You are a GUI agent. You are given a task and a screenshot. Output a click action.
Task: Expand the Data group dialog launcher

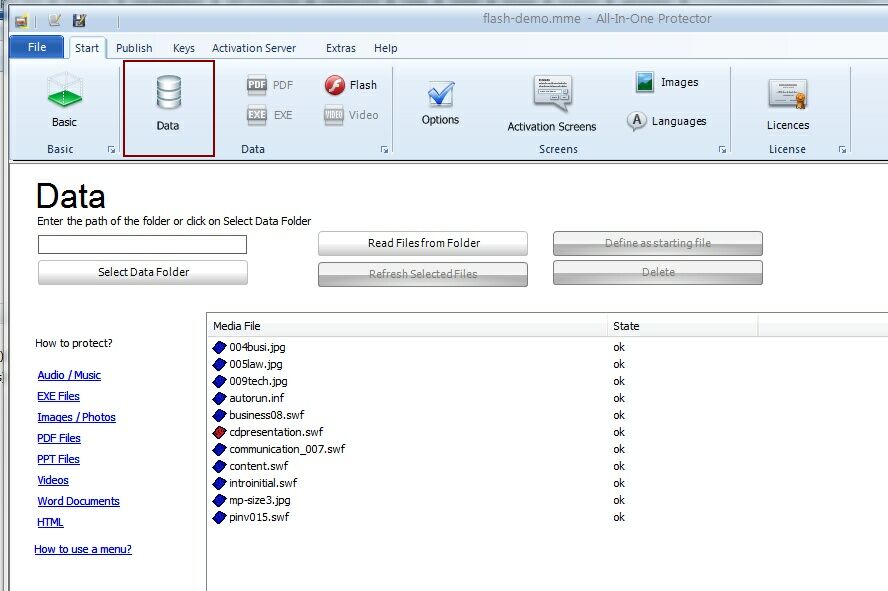(x=383, y=150)
